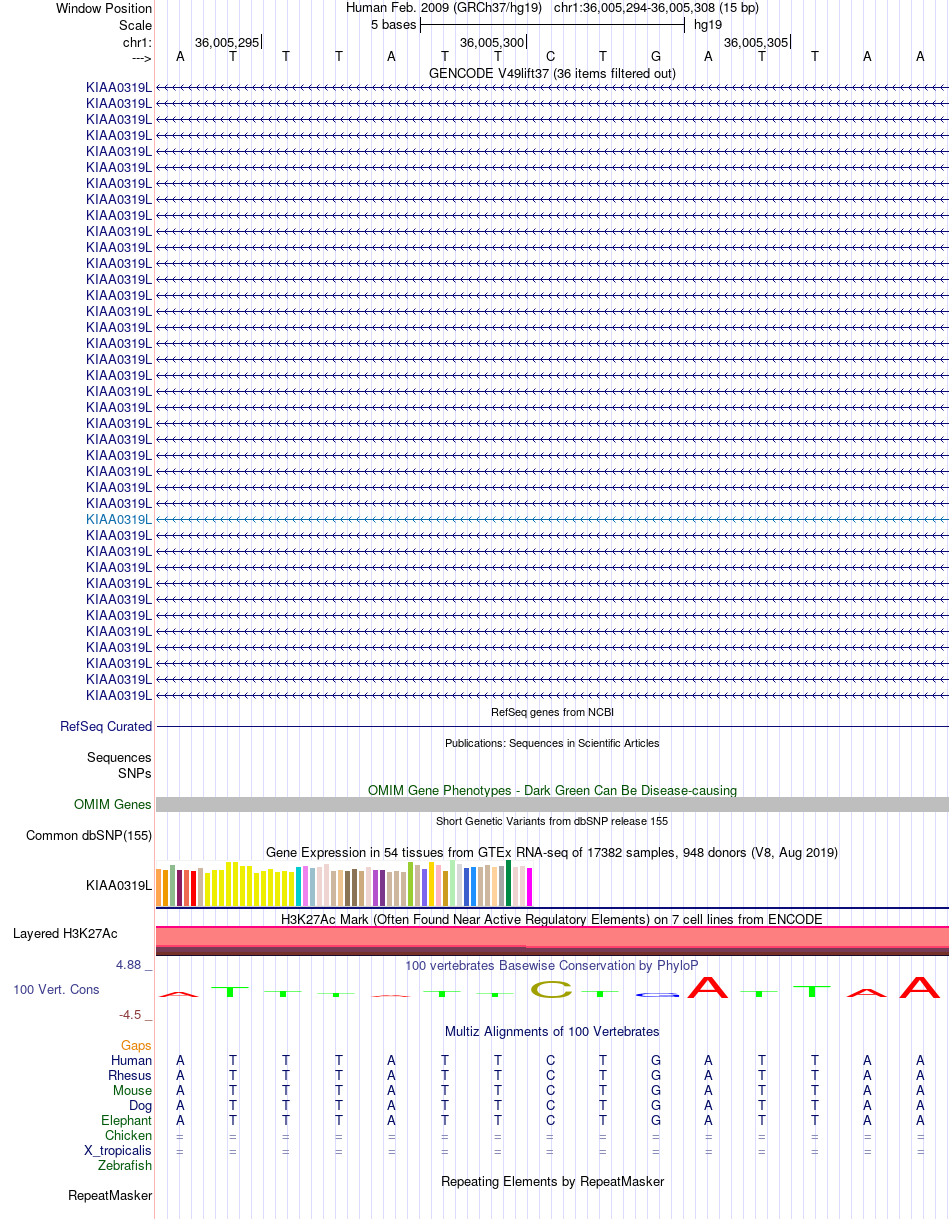Open the RefSeq genes from NCBI title

[552, 712]
